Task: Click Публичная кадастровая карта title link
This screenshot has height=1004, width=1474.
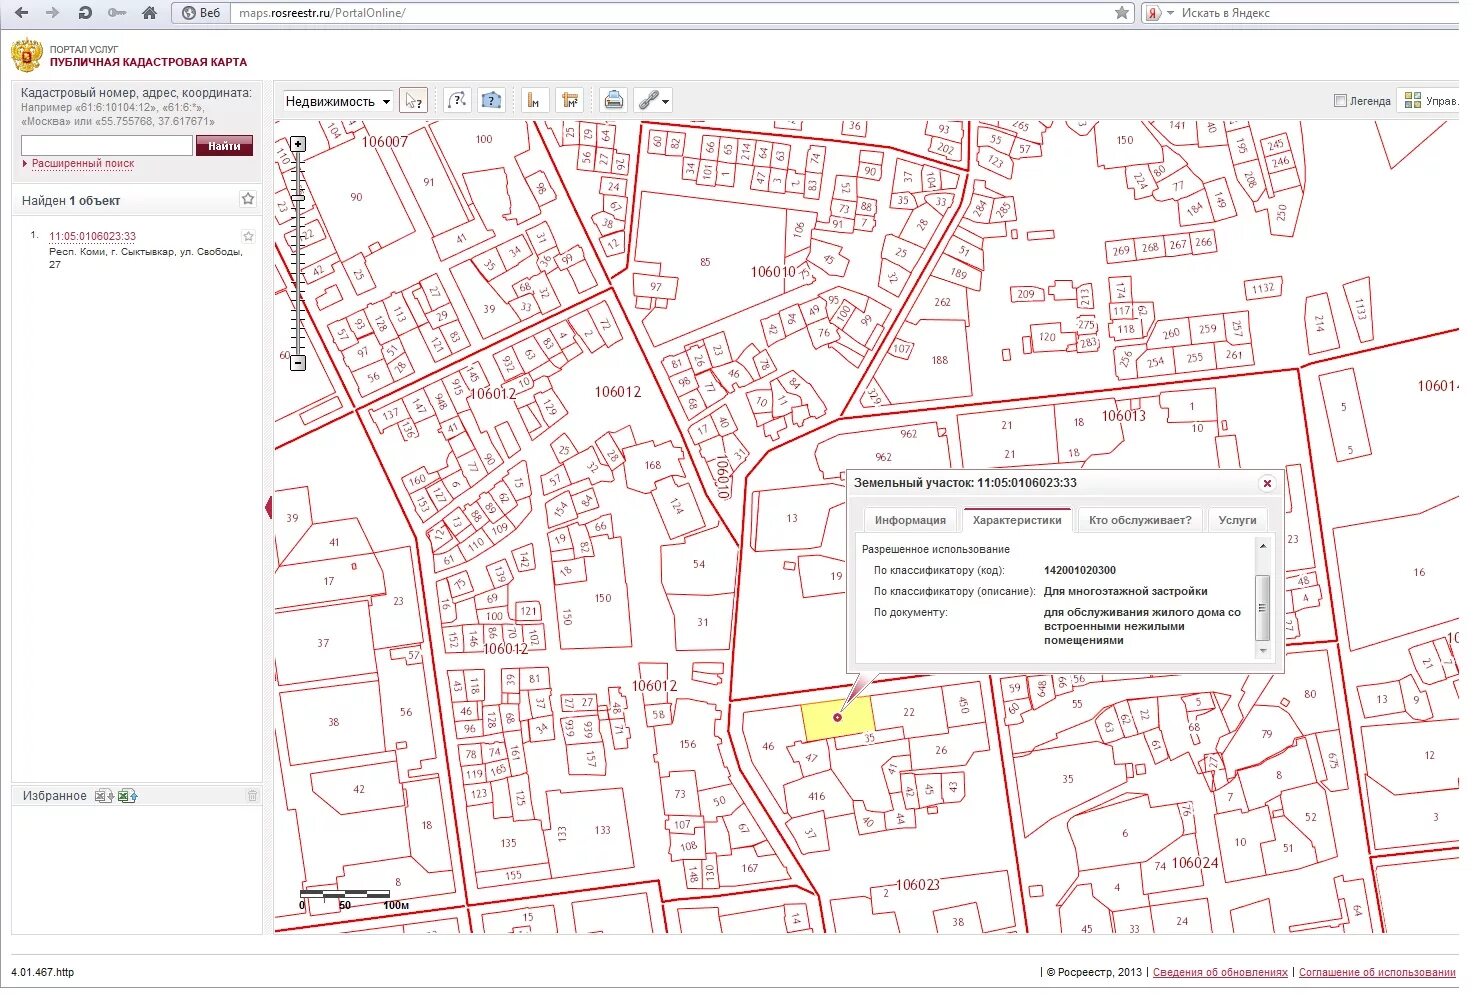Action: (148, 62)
